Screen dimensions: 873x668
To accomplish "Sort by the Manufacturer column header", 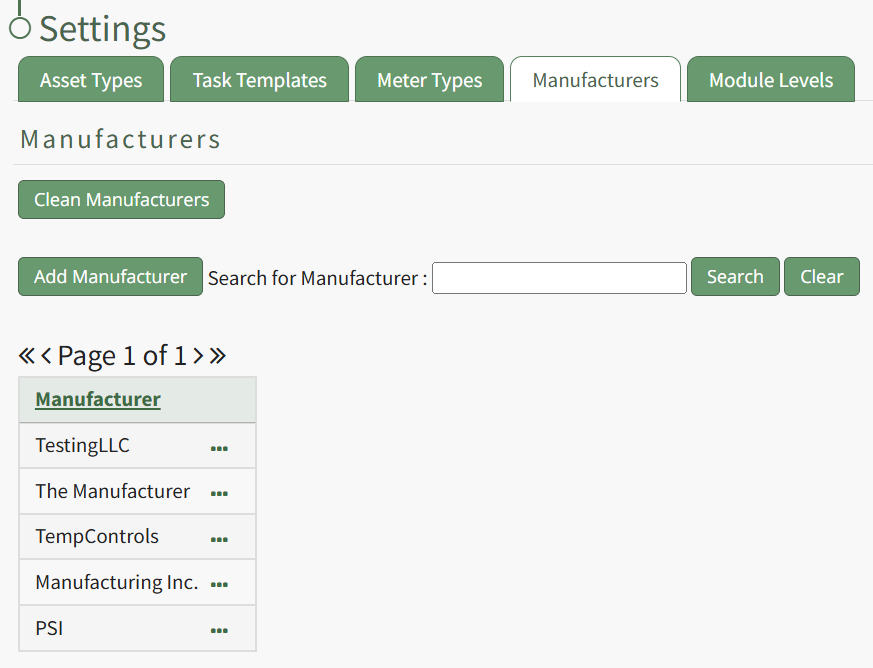I will pyautogui.click(x=98, y=399).
